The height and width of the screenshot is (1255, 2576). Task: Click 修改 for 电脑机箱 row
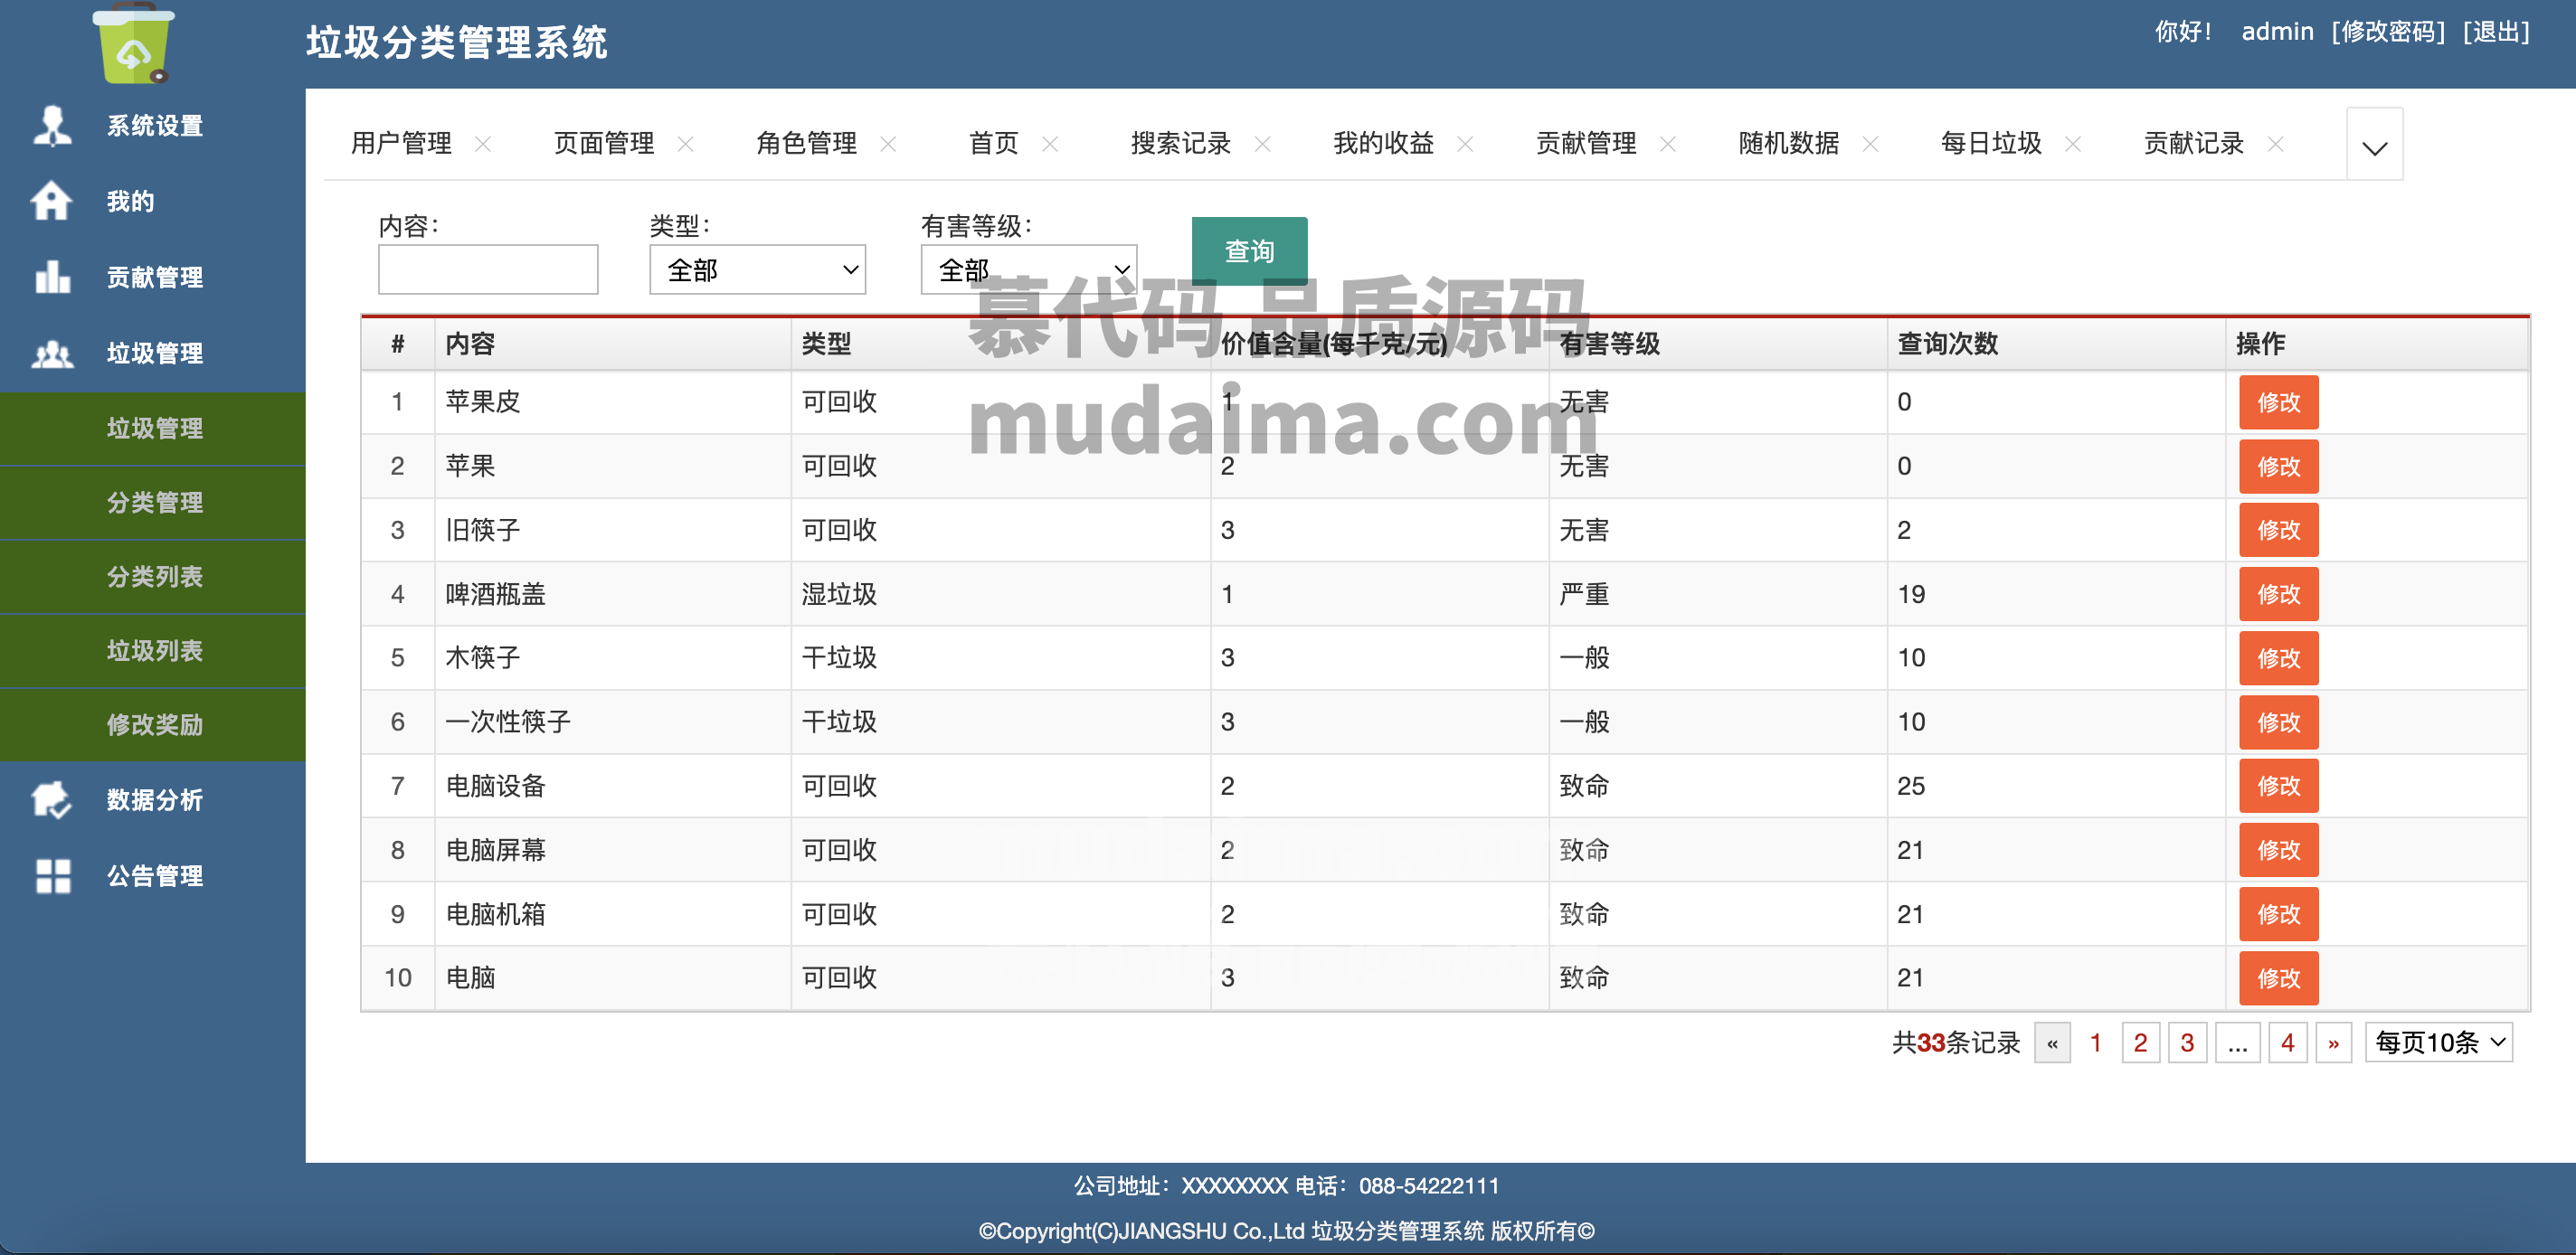(2278, 914)
